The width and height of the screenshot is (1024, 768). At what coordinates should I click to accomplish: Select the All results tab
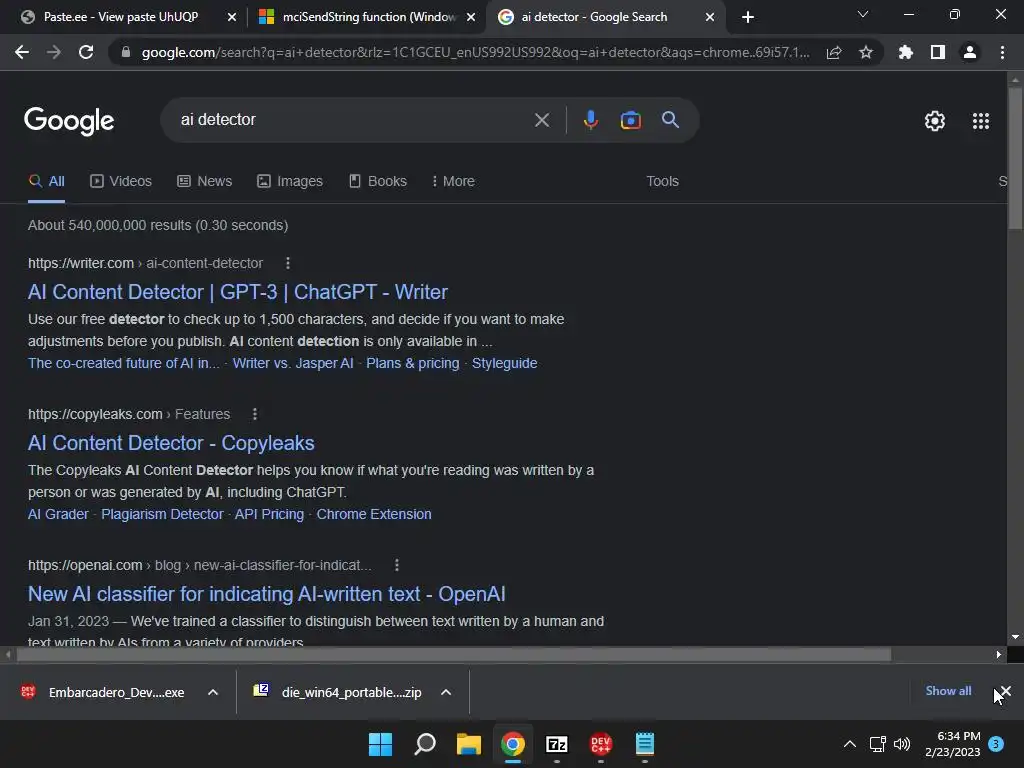click(46, 181)
